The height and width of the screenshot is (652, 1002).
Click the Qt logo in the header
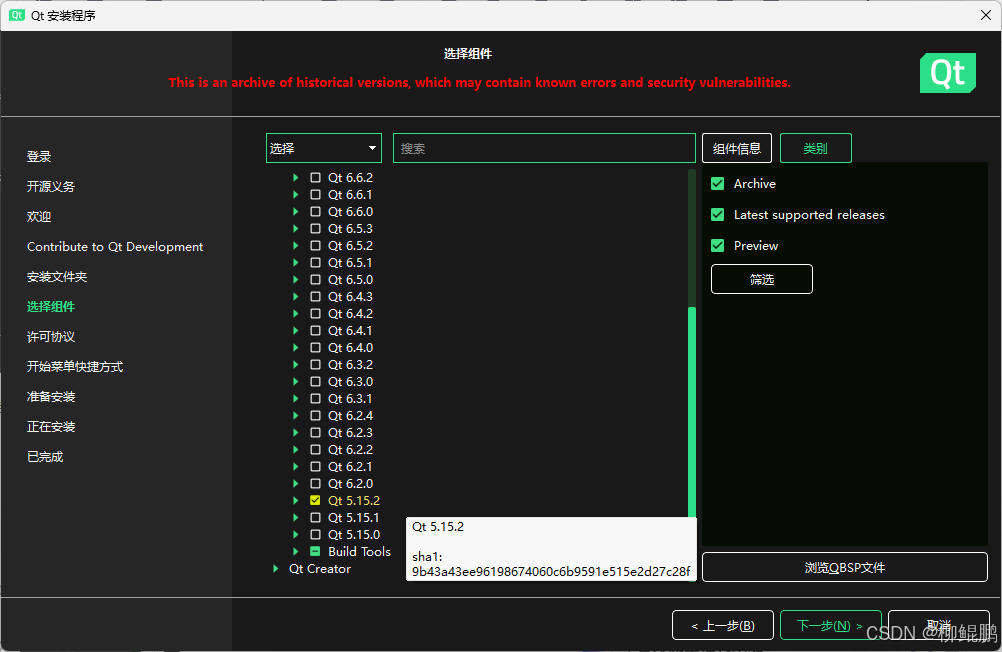[948, 73]
